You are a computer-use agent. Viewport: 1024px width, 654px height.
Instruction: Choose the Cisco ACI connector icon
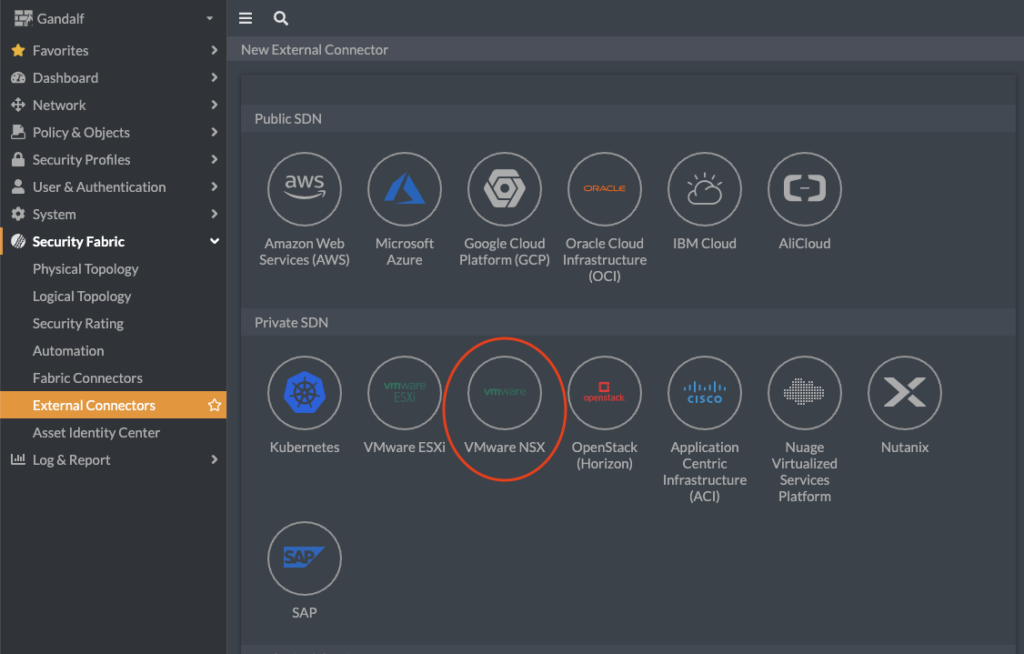[x=704, y=393]
